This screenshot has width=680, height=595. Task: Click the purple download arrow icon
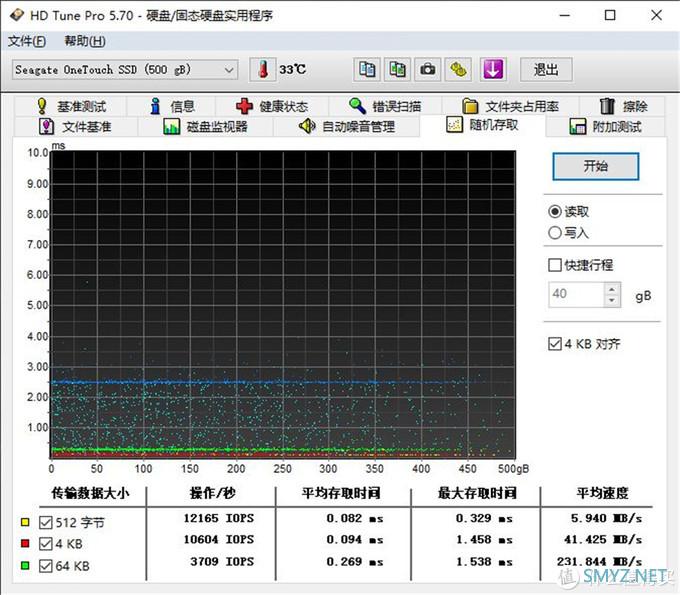point(493,69)
